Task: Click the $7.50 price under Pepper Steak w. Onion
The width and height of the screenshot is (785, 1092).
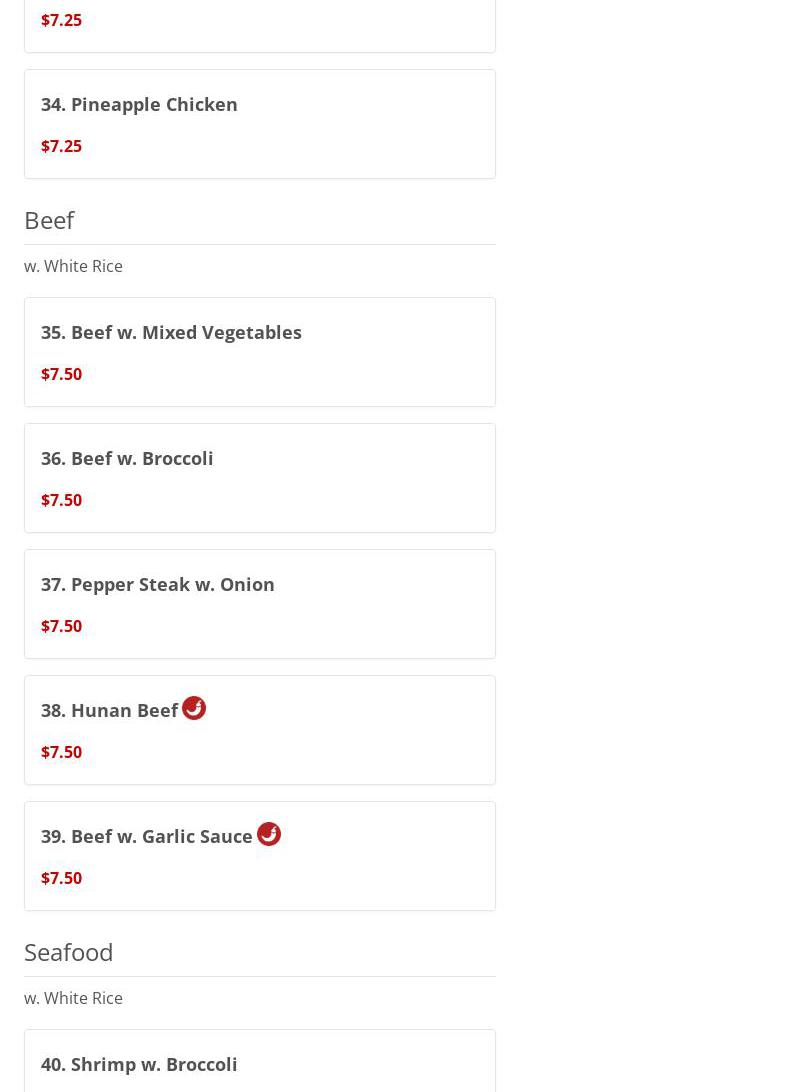Action: [61, 626]
